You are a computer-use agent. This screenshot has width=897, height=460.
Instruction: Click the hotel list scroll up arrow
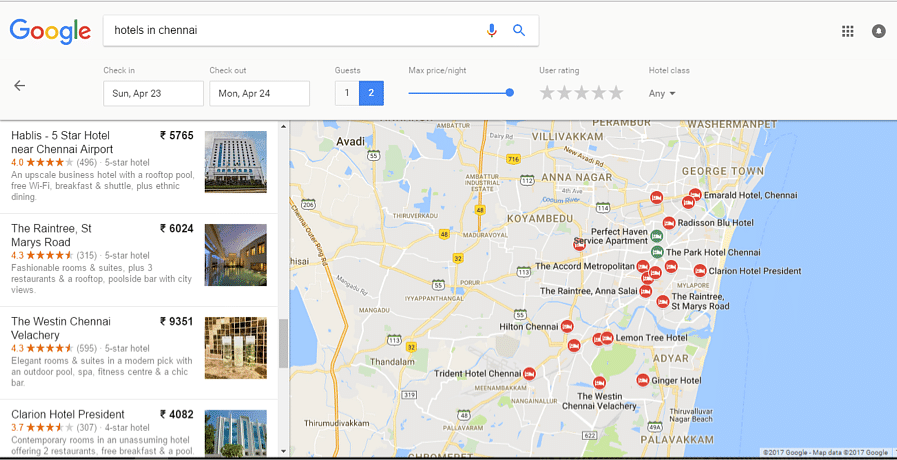284,125
